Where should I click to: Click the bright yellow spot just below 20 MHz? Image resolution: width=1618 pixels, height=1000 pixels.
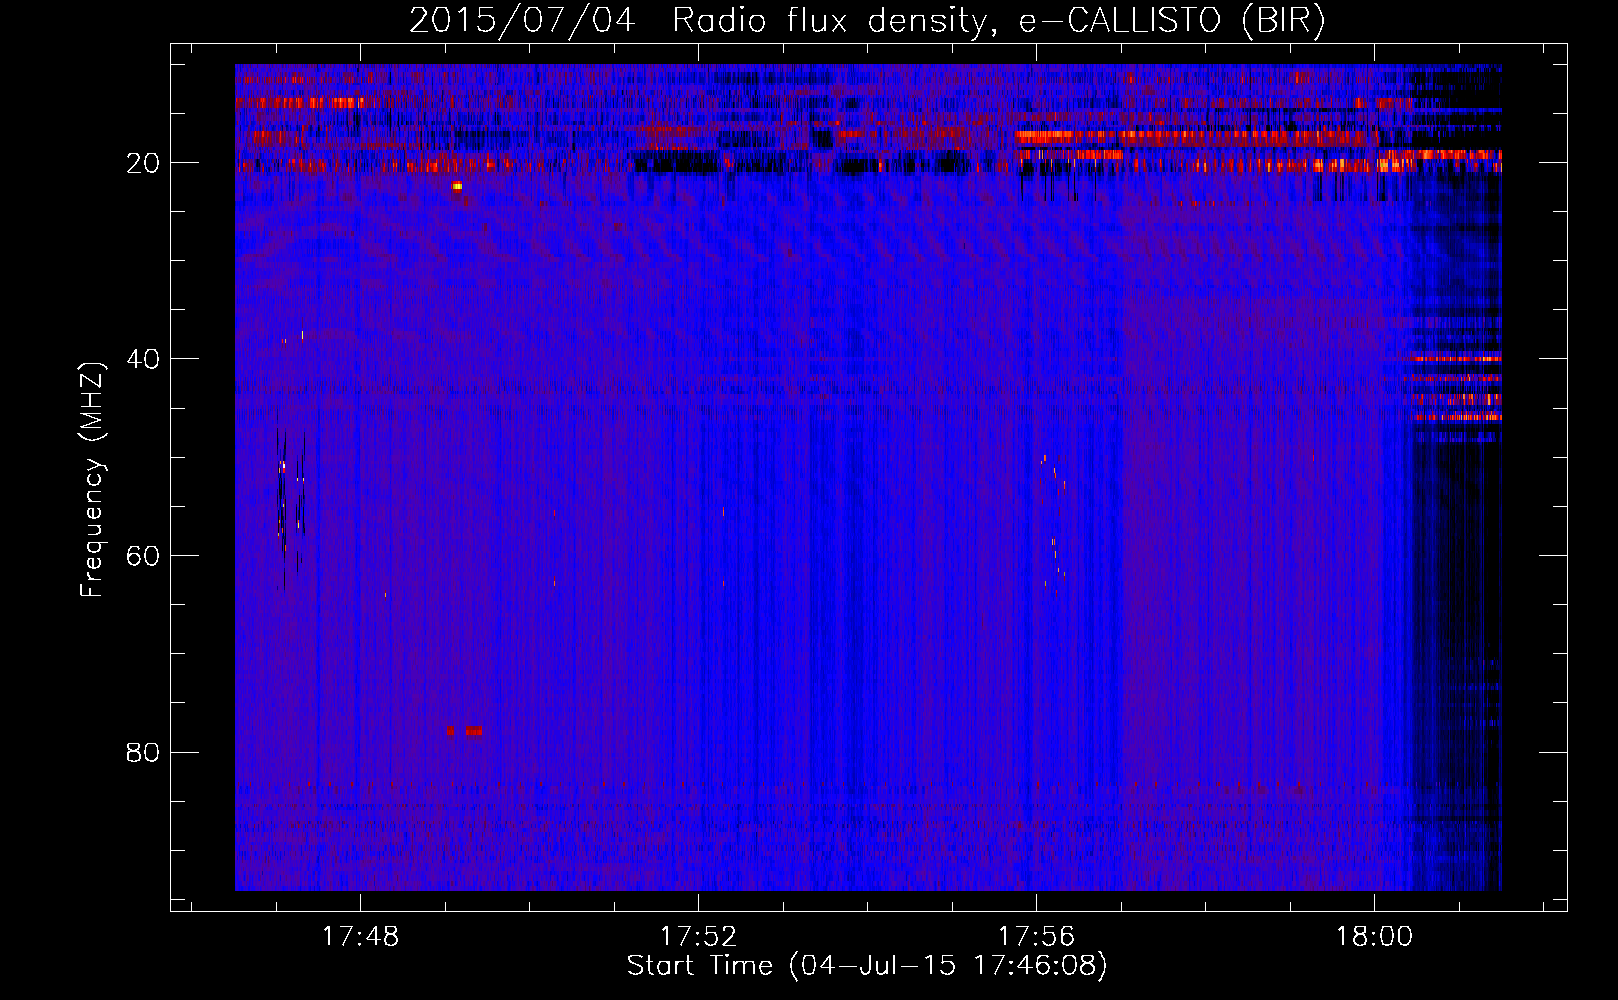(x=457, y=186)
